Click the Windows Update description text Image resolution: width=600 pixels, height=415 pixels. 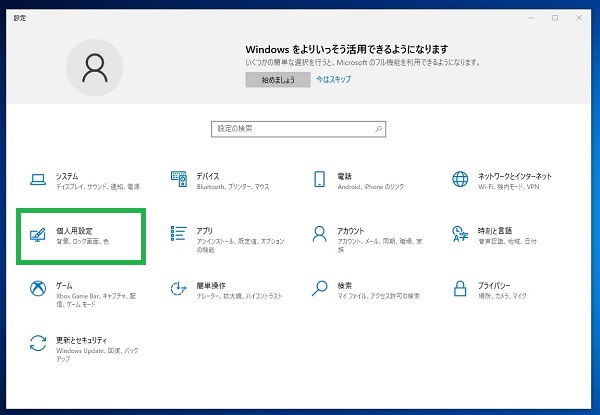pos(97,355)
